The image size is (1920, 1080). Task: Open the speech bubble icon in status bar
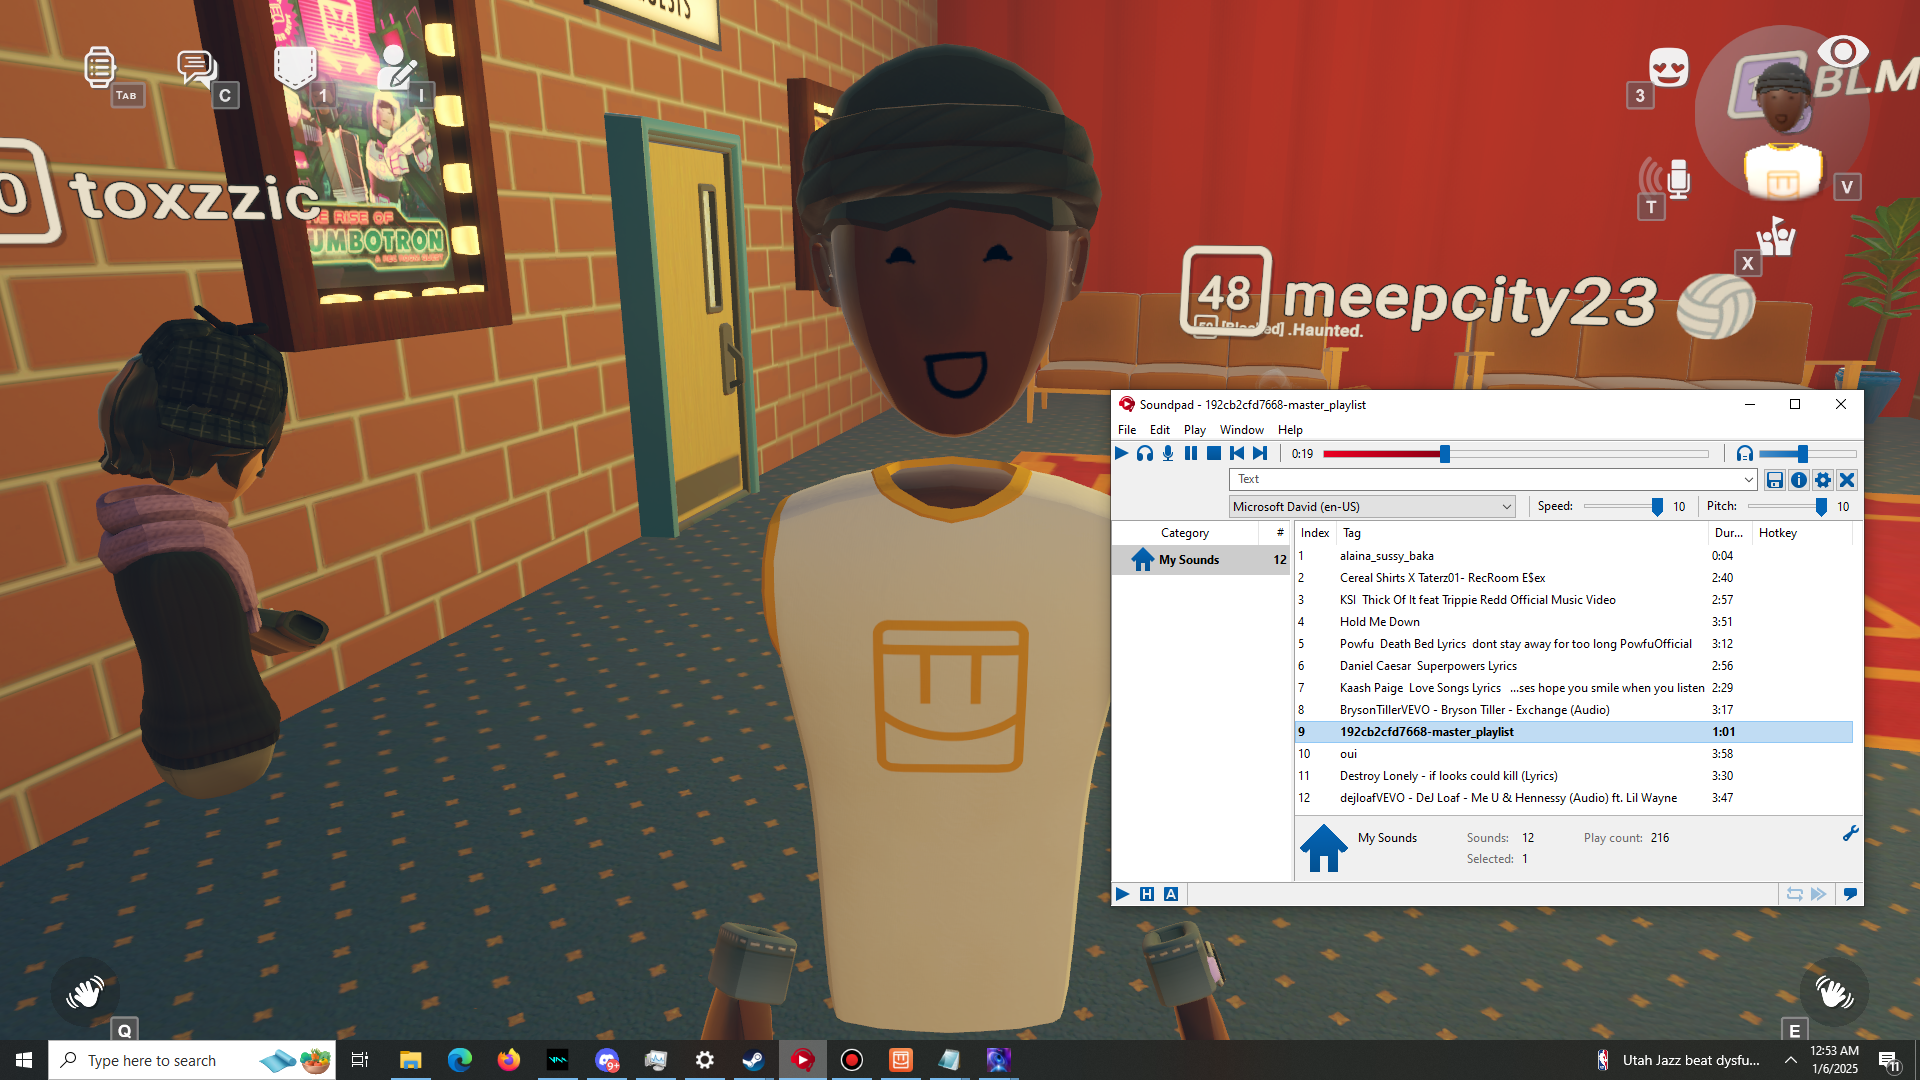click(x=1850, y=894)
